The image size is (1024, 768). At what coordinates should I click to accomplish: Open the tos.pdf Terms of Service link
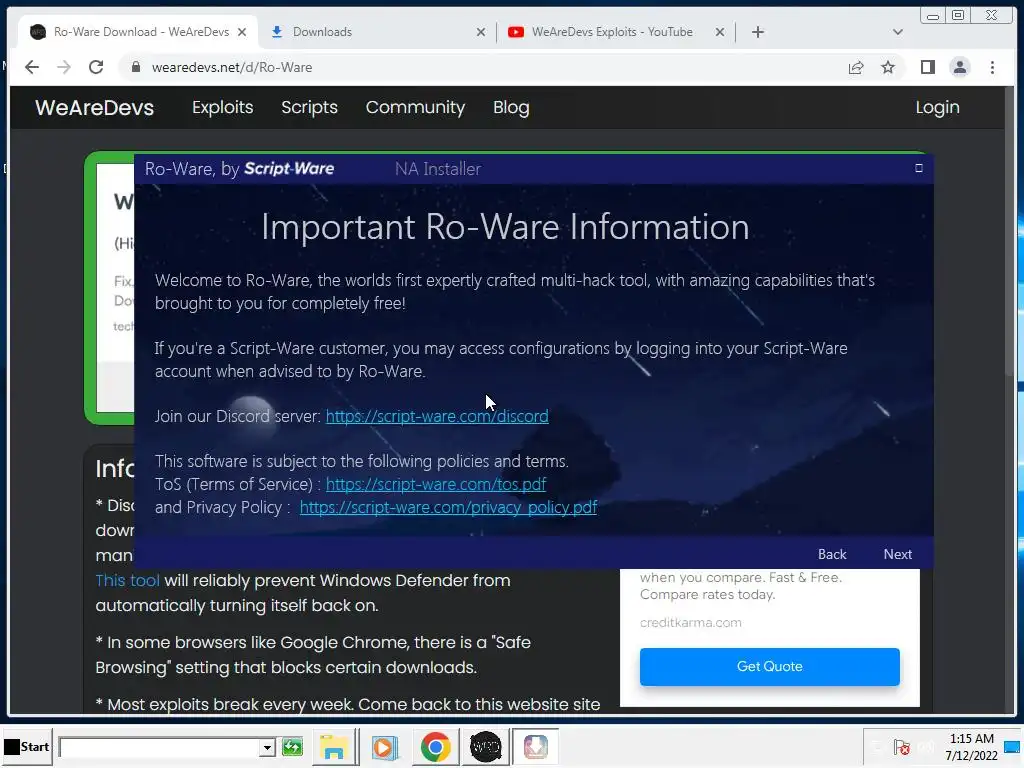[x=436, y=484]
